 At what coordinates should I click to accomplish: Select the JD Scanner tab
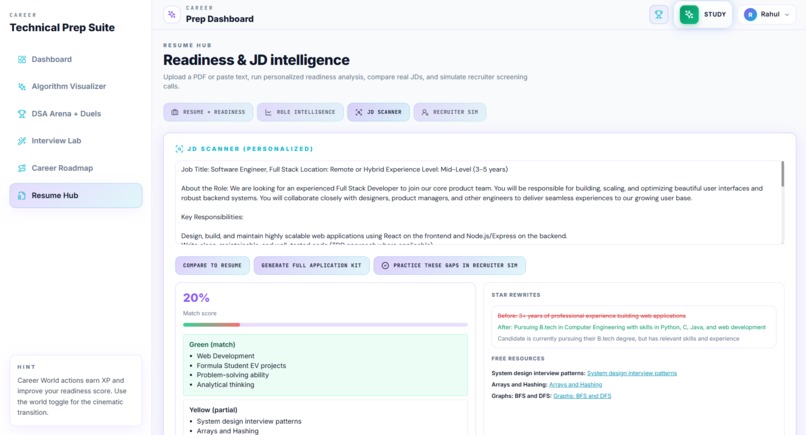pyautogui.click(x=378, y=112)
